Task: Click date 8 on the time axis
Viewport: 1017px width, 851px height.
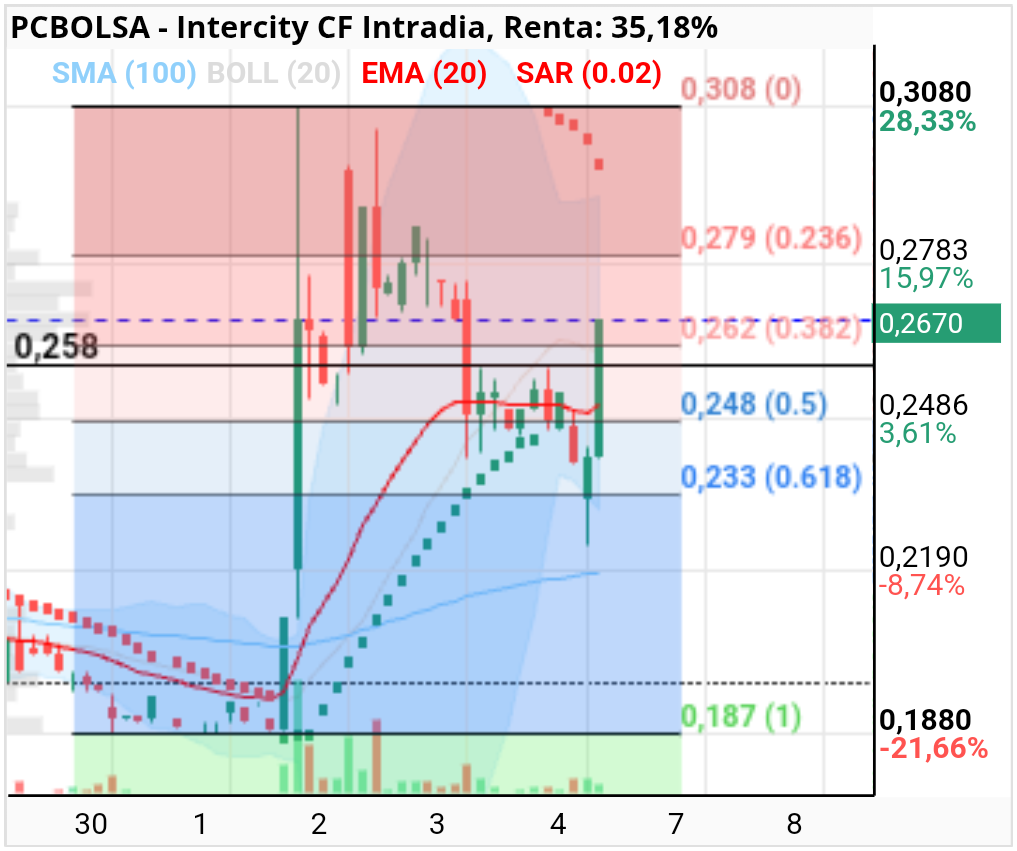Action: [794, 824]
